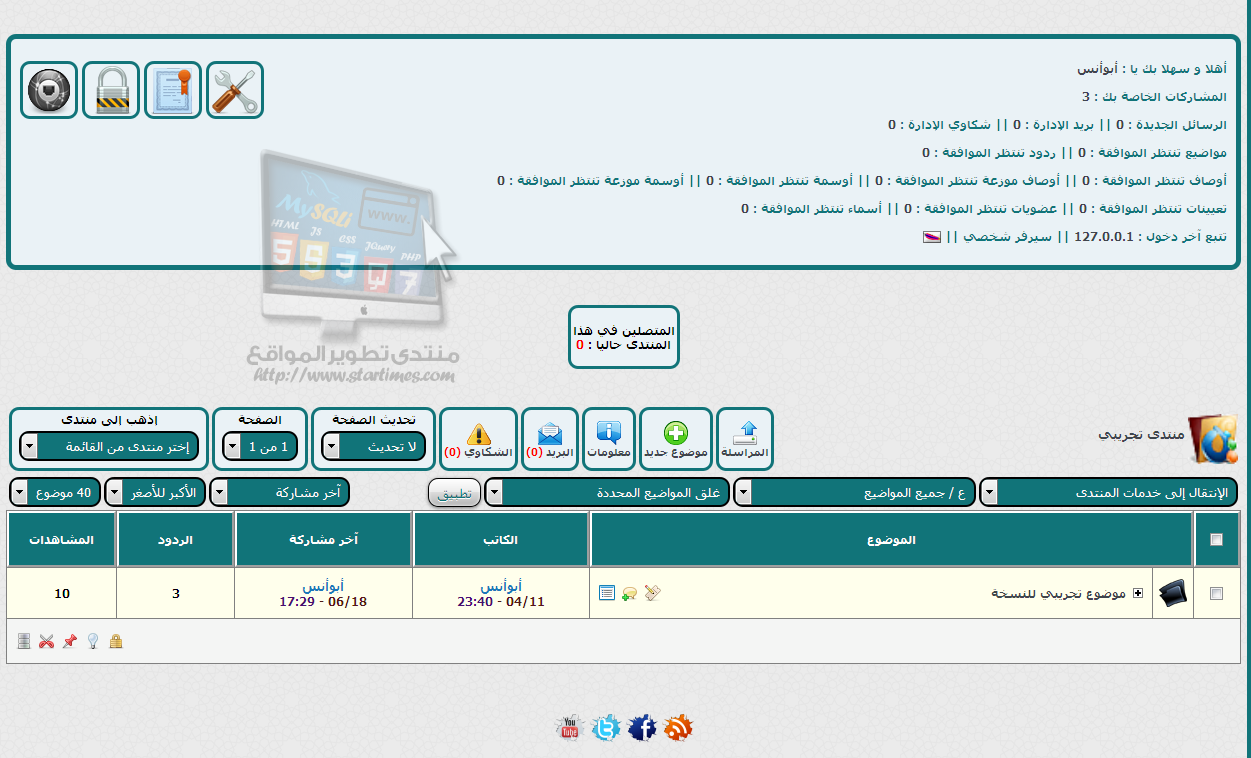1251x758 pixels.
Task: Expand the test topic with plus box
Action: pyautogui.click(x=1137, y=593)
